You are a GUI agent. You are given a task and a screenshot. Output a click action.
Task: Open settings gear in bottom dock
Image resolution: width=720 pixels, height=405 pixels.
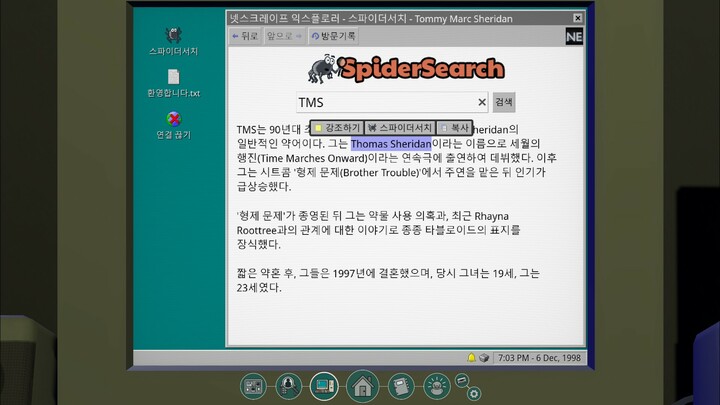pos(474,393)
